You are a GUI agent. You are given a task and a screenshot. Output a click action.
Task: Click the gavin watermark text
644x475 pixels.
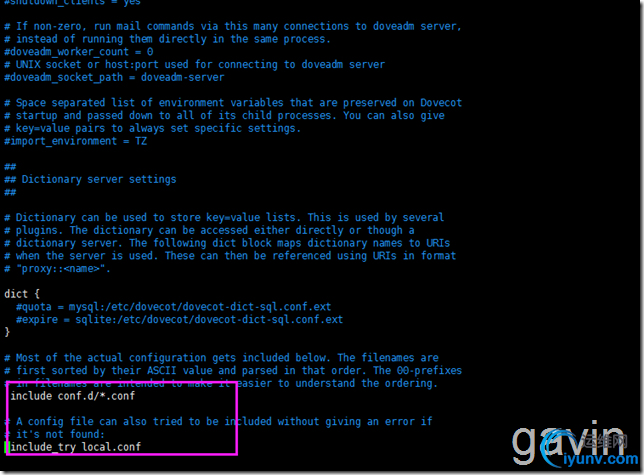(567, 443)
